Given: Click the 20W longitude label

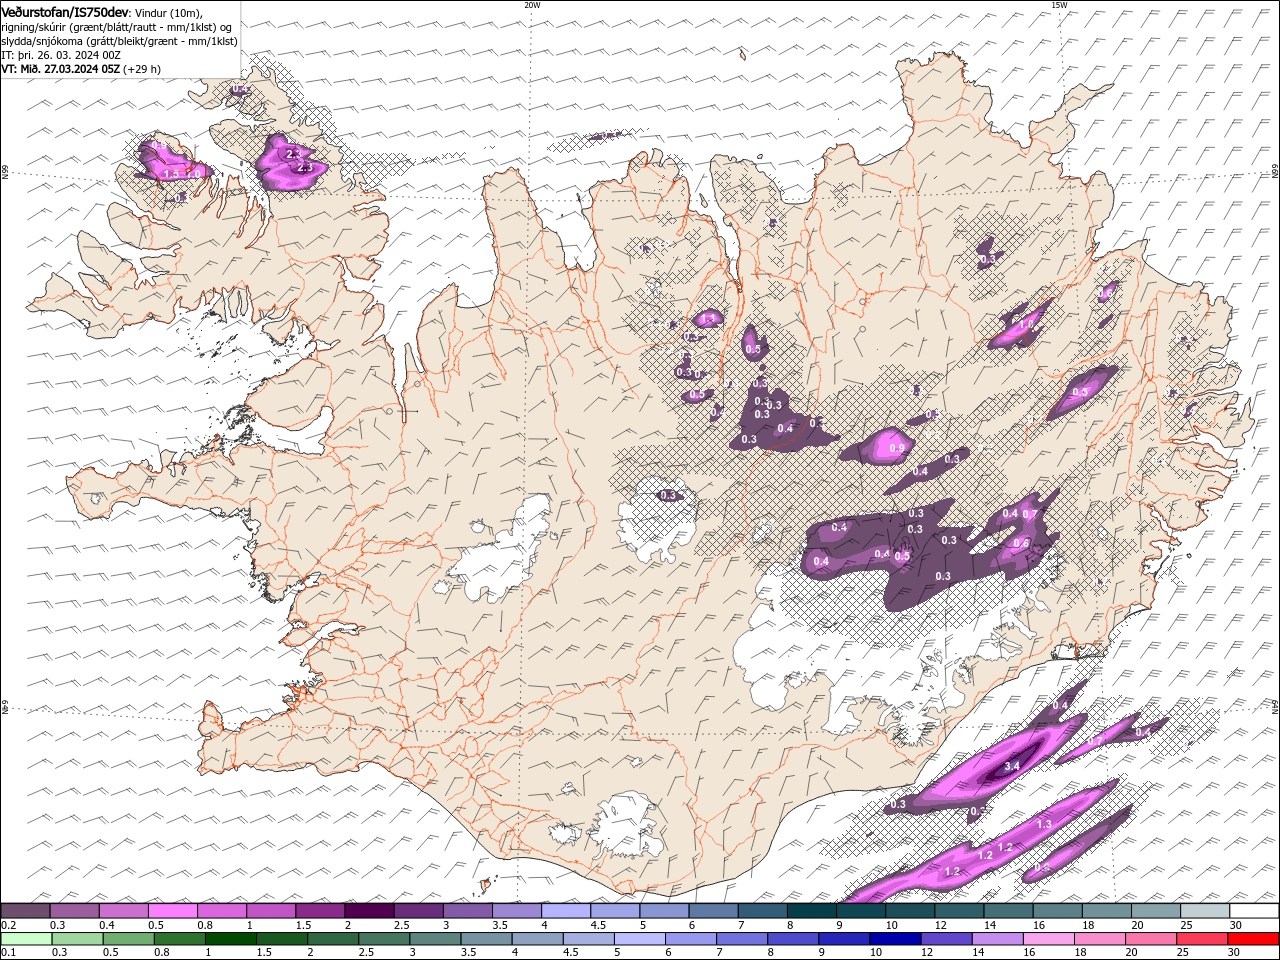Looking at the screenshot, I should [x=532, y=5].
